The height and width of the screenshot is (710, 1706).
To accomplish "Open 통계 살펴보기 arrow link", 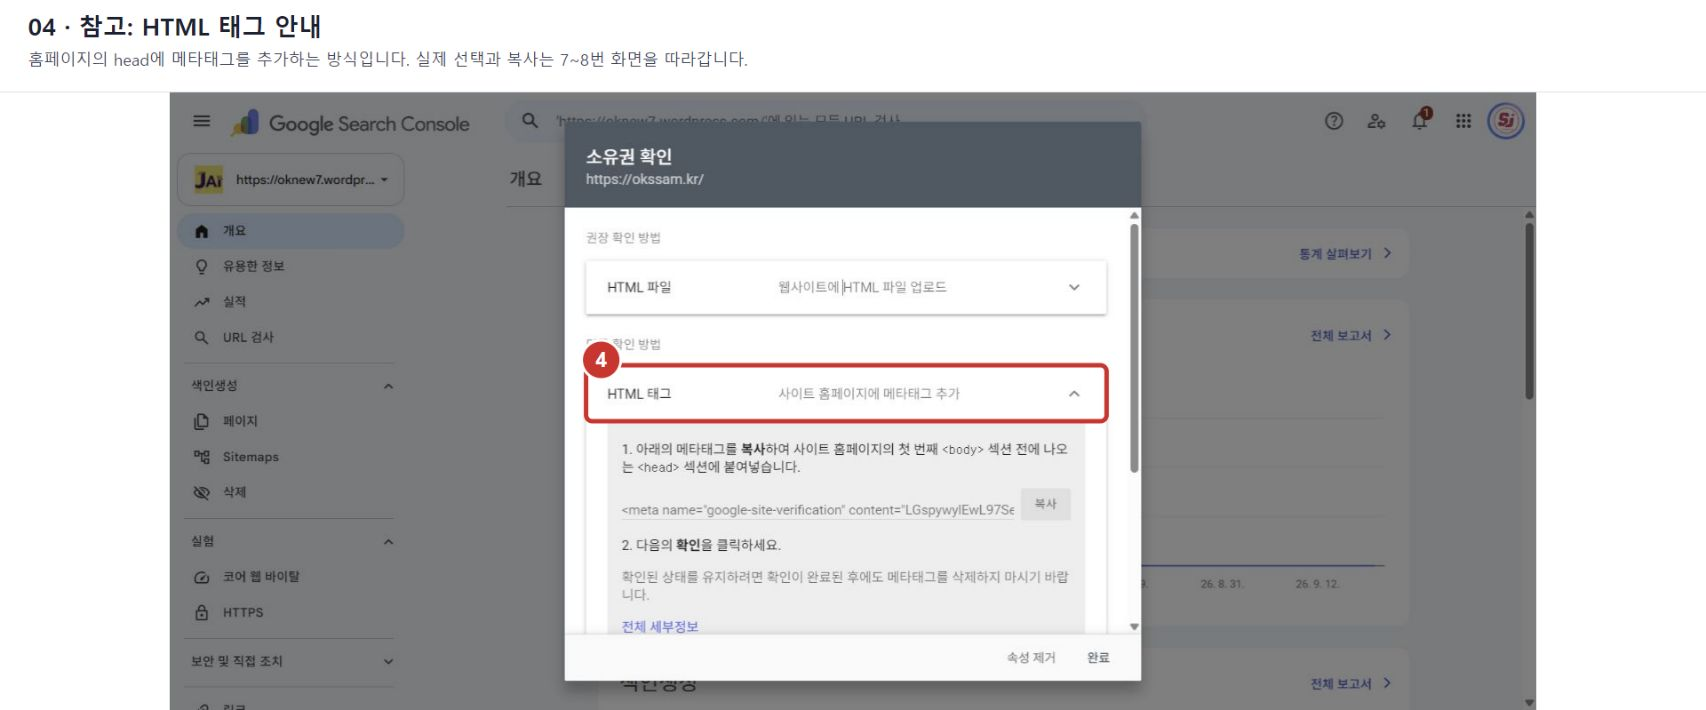I will point(1345,254).
